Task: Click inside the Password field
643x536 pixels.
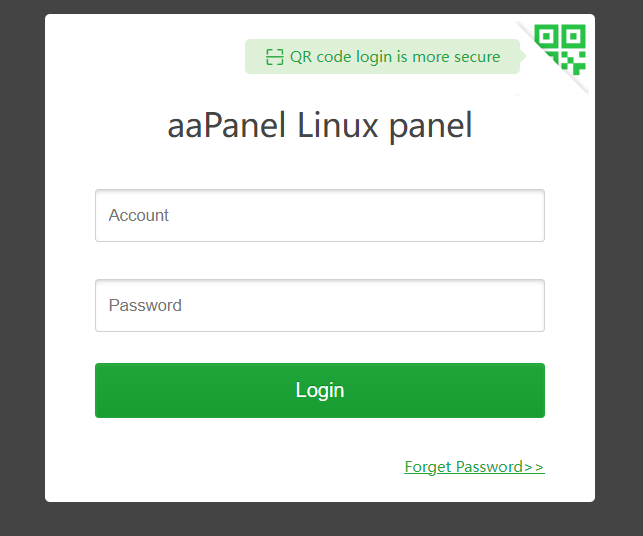Action: click(320, 305)
